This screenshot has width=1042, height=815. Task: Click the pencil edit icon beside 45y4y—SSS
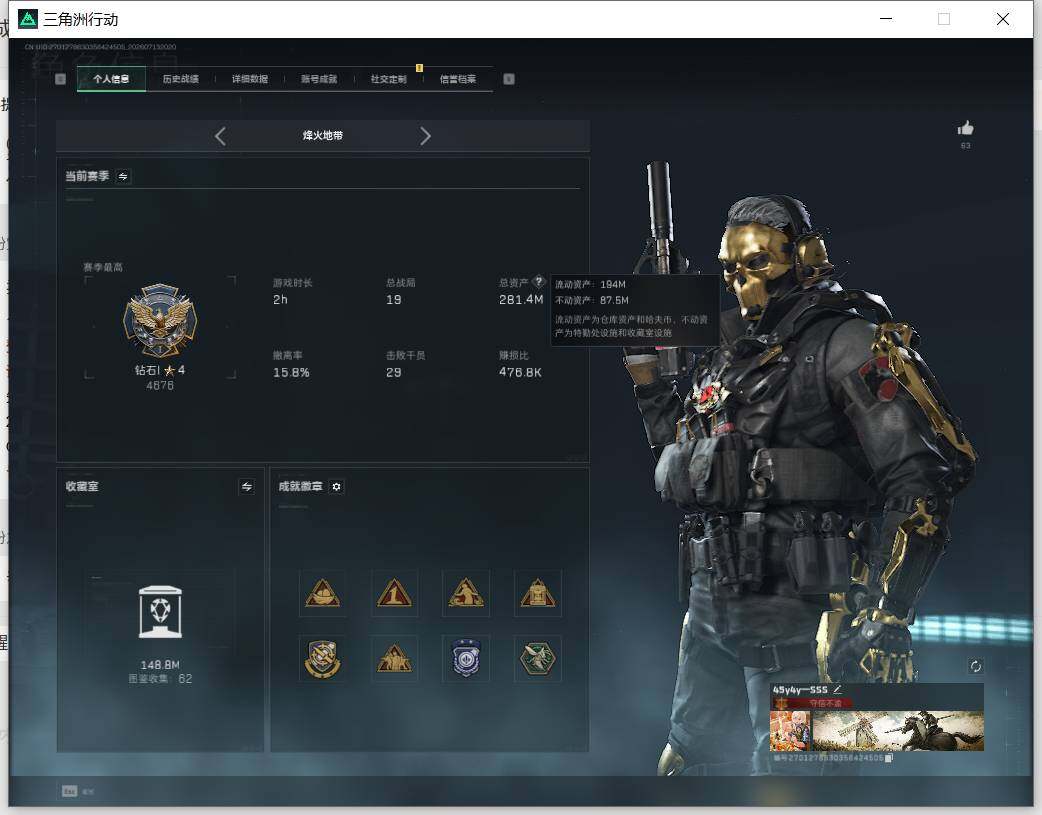click(x=837, y=689)
